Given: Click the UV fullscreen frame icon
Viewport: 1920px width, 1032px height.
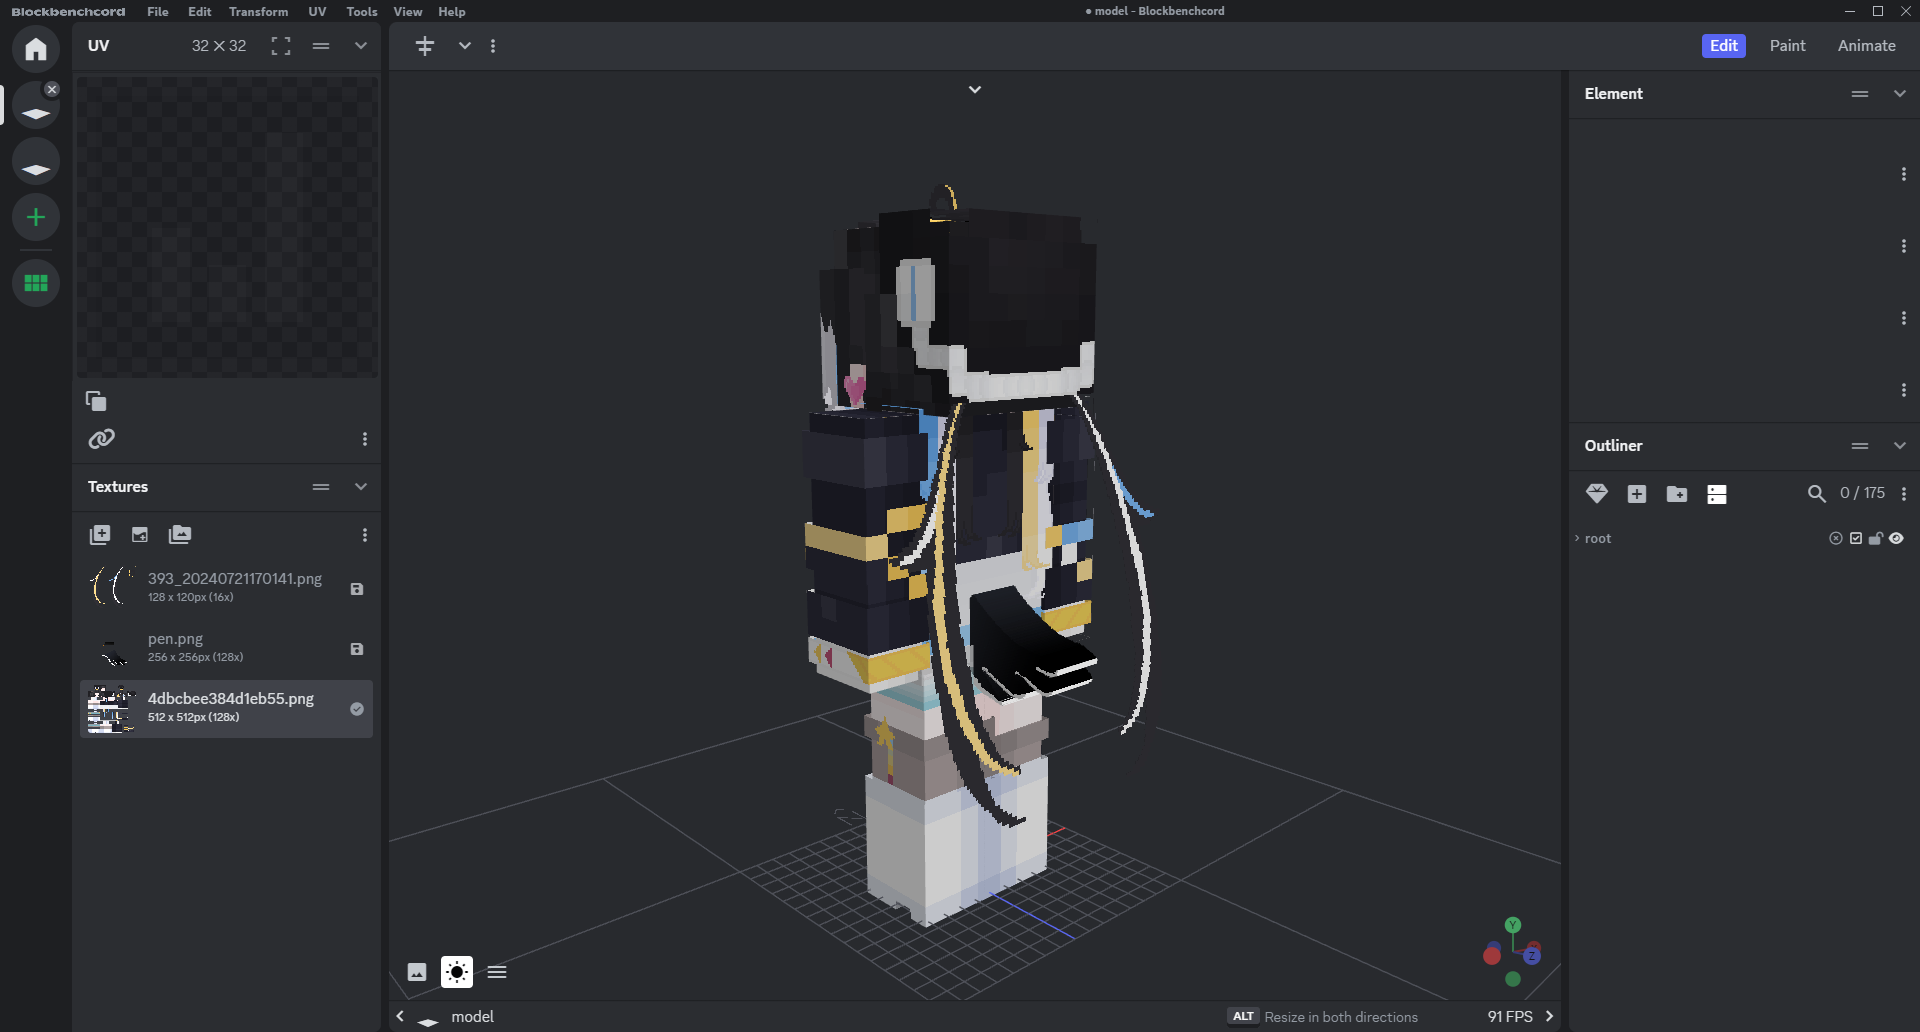Looking at the screenshot, I should pos(281,46).
